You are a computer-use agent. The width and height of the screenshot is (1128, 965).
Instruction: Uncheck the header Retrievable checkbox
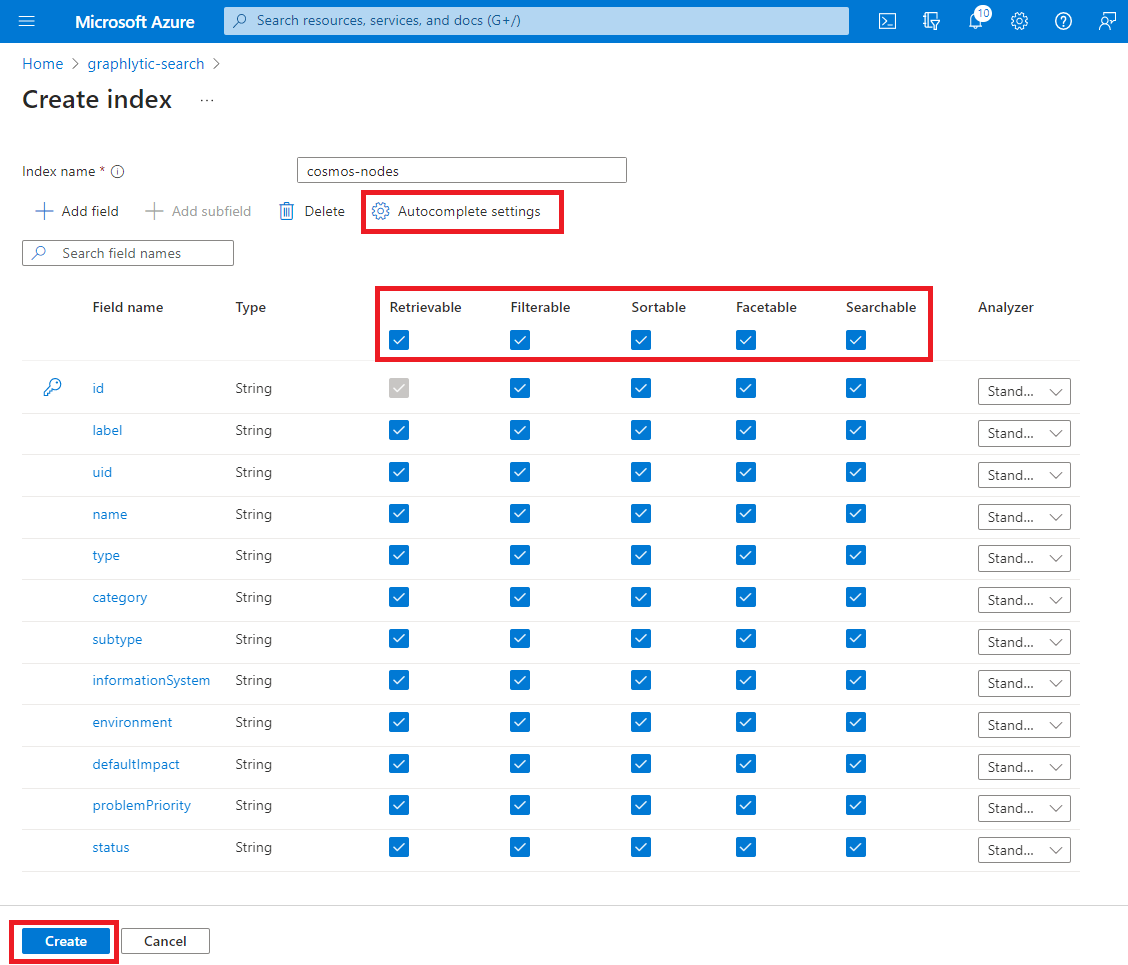(x=399, y=340)
